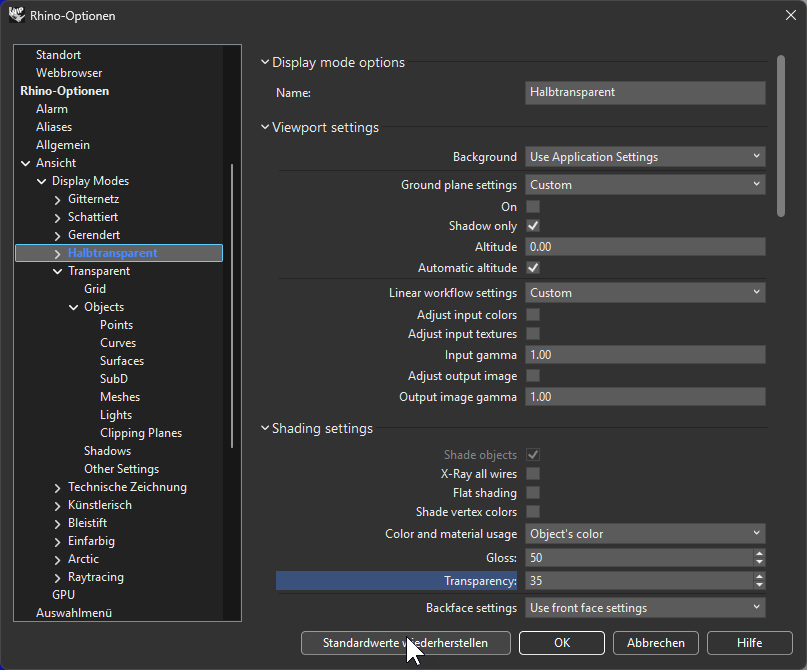Enable Adjust input textures checkbox
This screenshot has width=807, height=670.
(533, 334)
